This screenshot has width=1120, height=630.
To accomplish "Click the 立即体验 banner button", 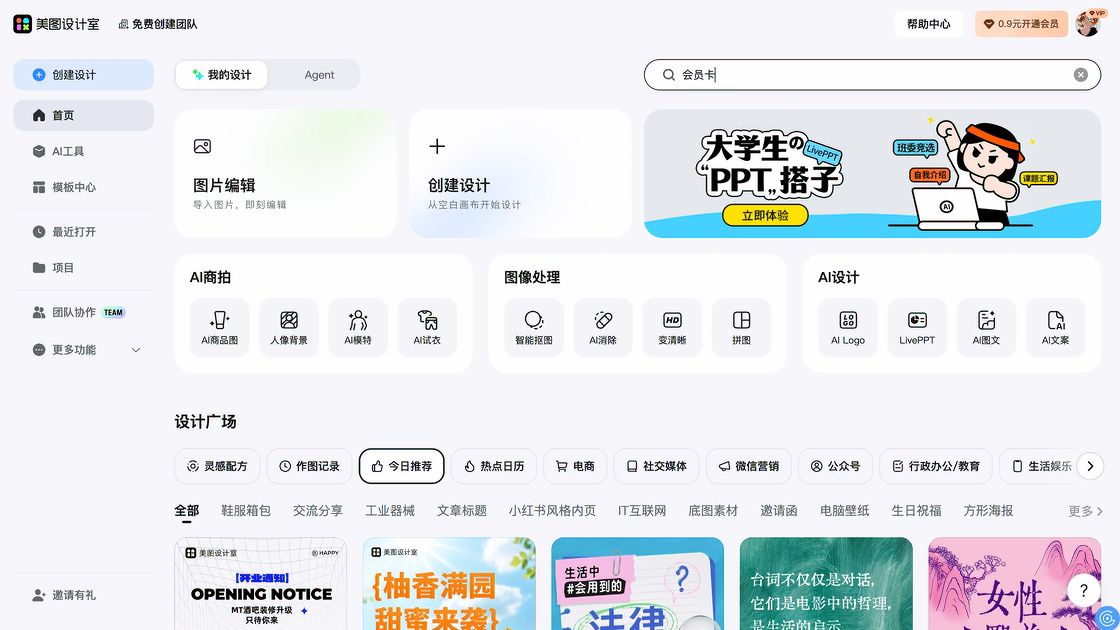I will click(x=765, y=215).
